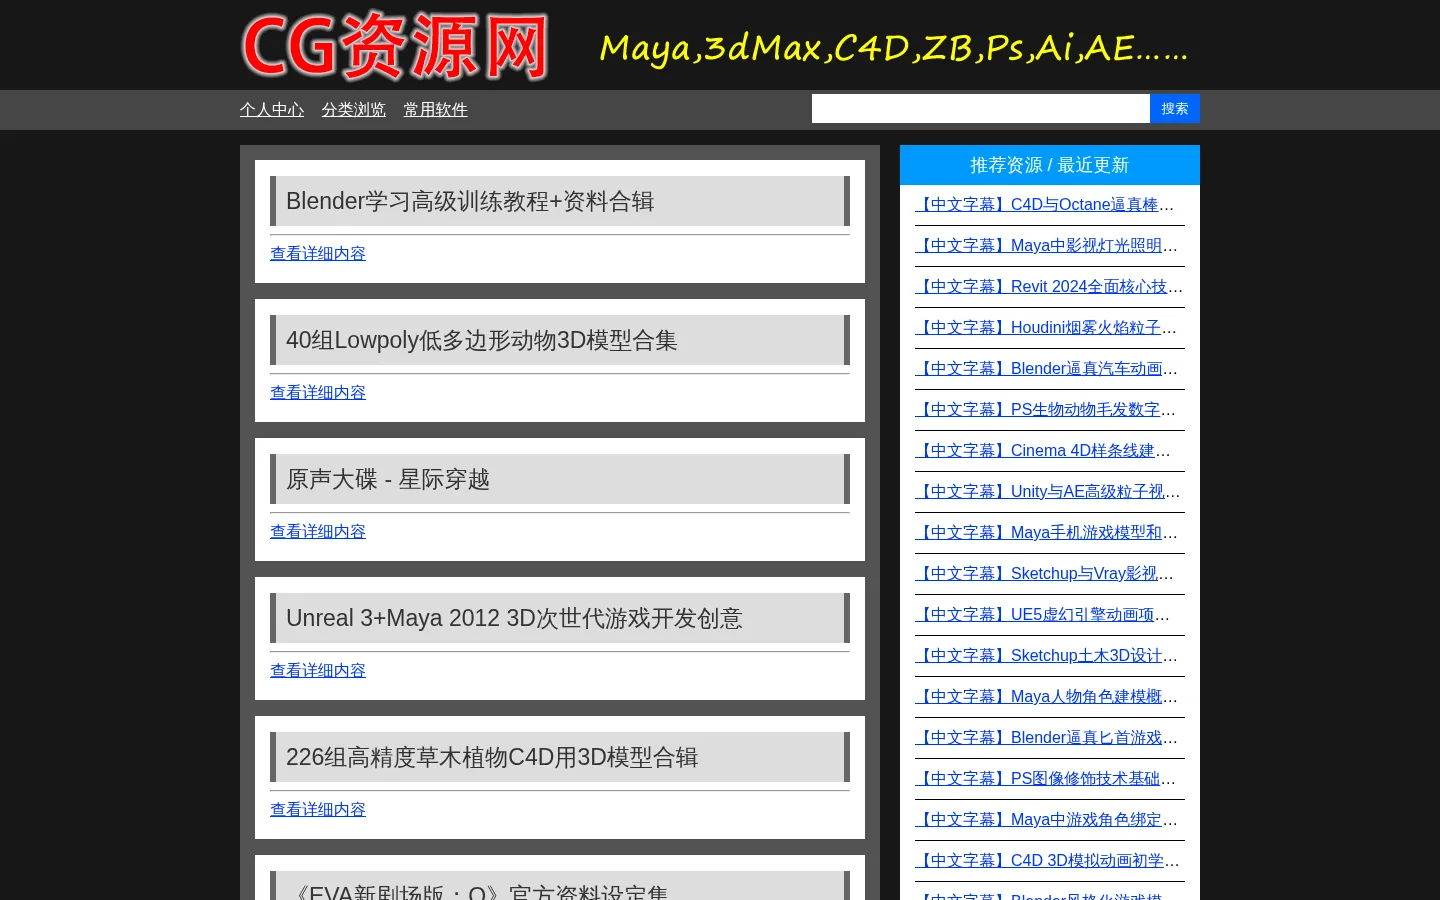Open sidebar link Sketchup与Vray影视
The image size is (1440, 900).
[x=1045, y=574]
